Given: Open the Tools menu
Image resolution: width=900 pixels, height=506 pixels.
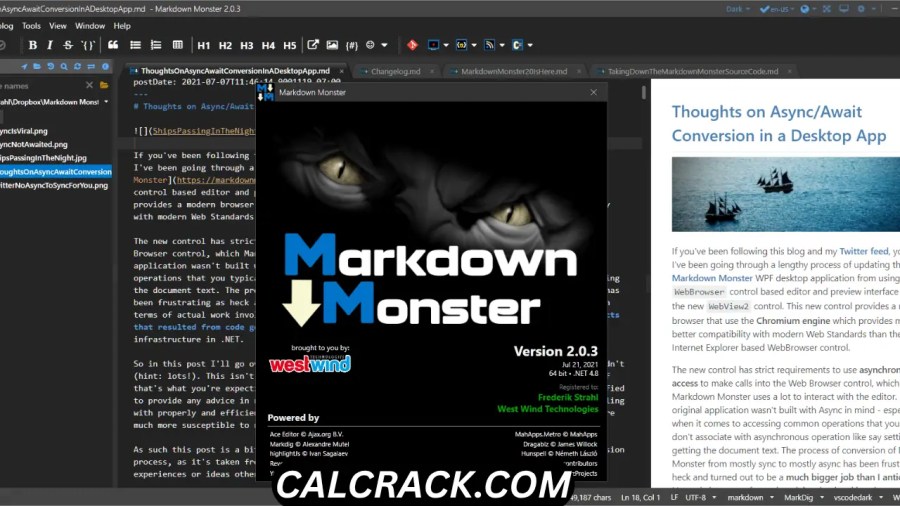Looking at the screenshot, I should pos(31,26).
